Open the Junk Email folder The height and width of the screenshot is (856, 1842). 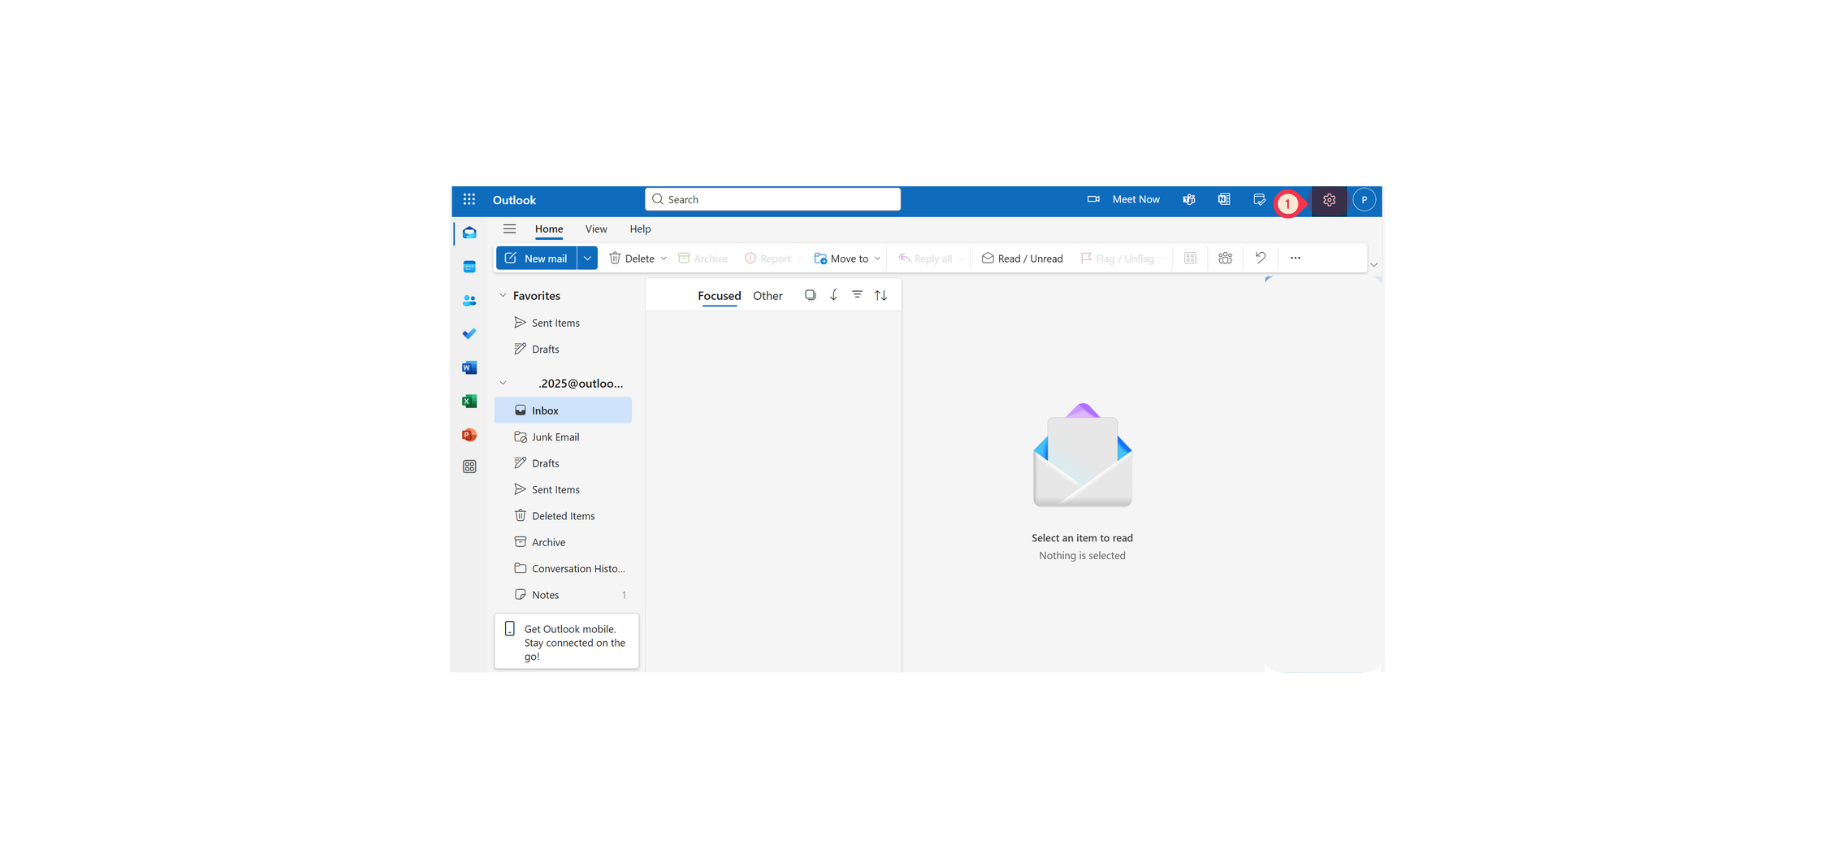coord(563,437)
